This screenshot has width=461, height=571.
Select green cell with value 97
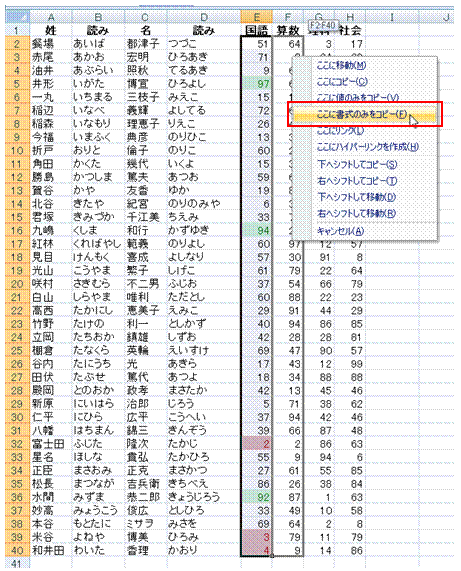pos(256,84)
